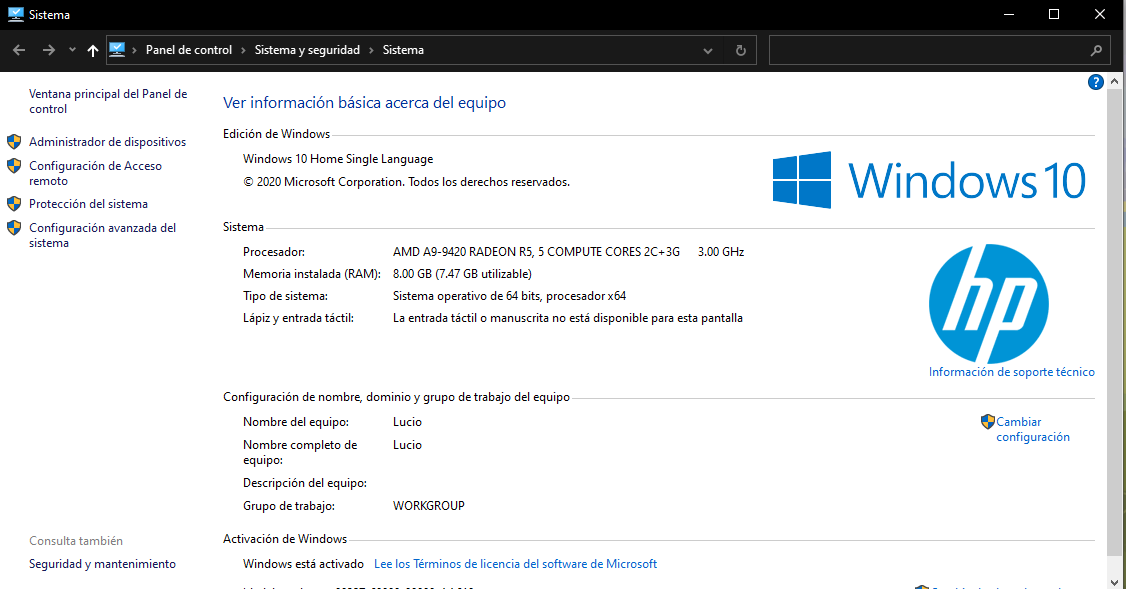Select Sistema y seguridad in the breadcrumb
Viewport: 1126px width, 589px height.
[306, 49]
